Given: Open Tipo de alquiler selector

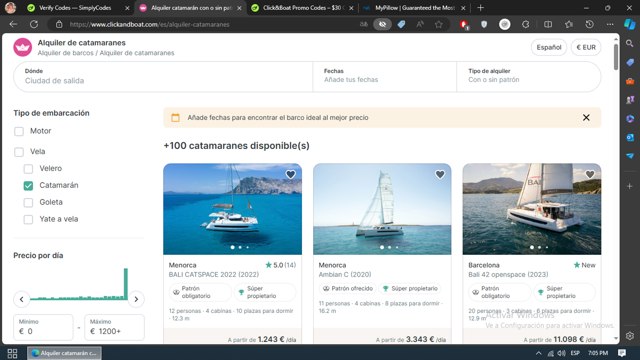Looking at the screenshot, I should point(529,76).
